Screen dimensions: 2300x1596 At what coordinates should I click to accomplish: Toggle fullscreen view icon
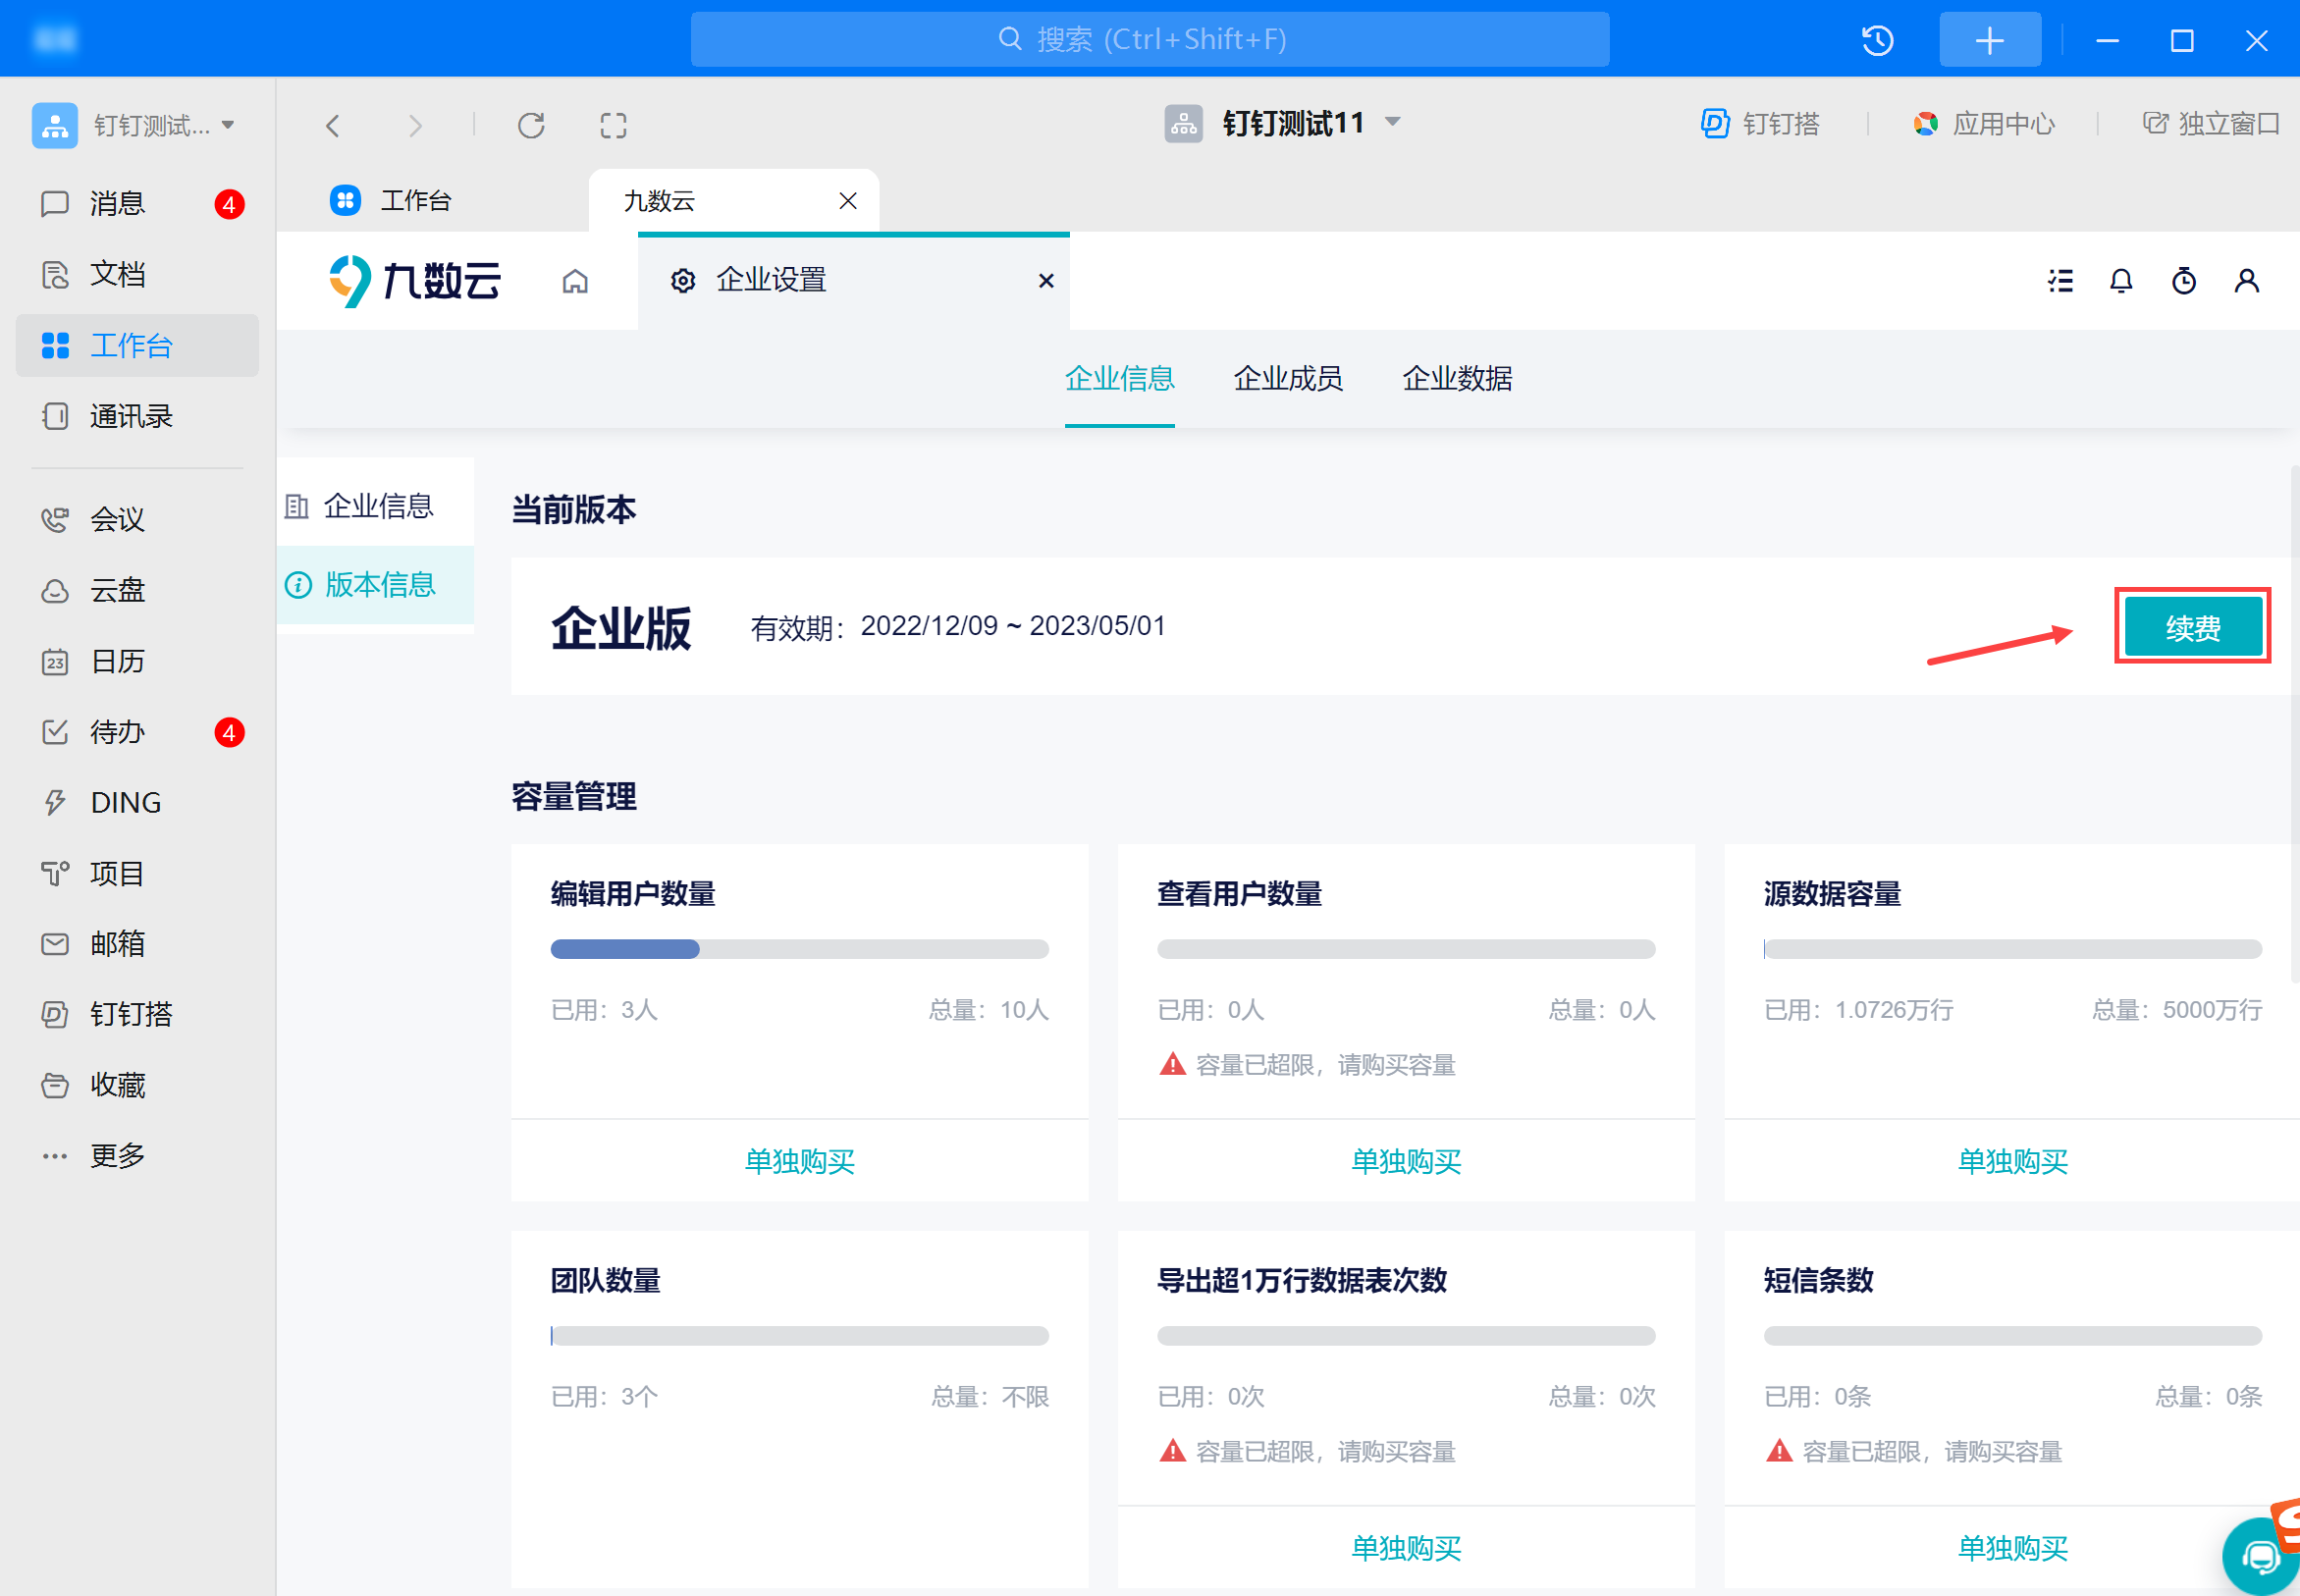613,125
